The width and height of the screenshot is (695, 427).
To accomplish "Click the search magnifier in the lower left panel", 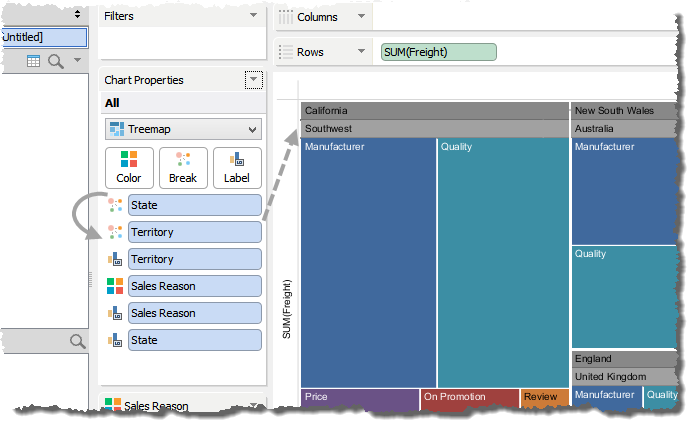I will [x=78, y=341].
